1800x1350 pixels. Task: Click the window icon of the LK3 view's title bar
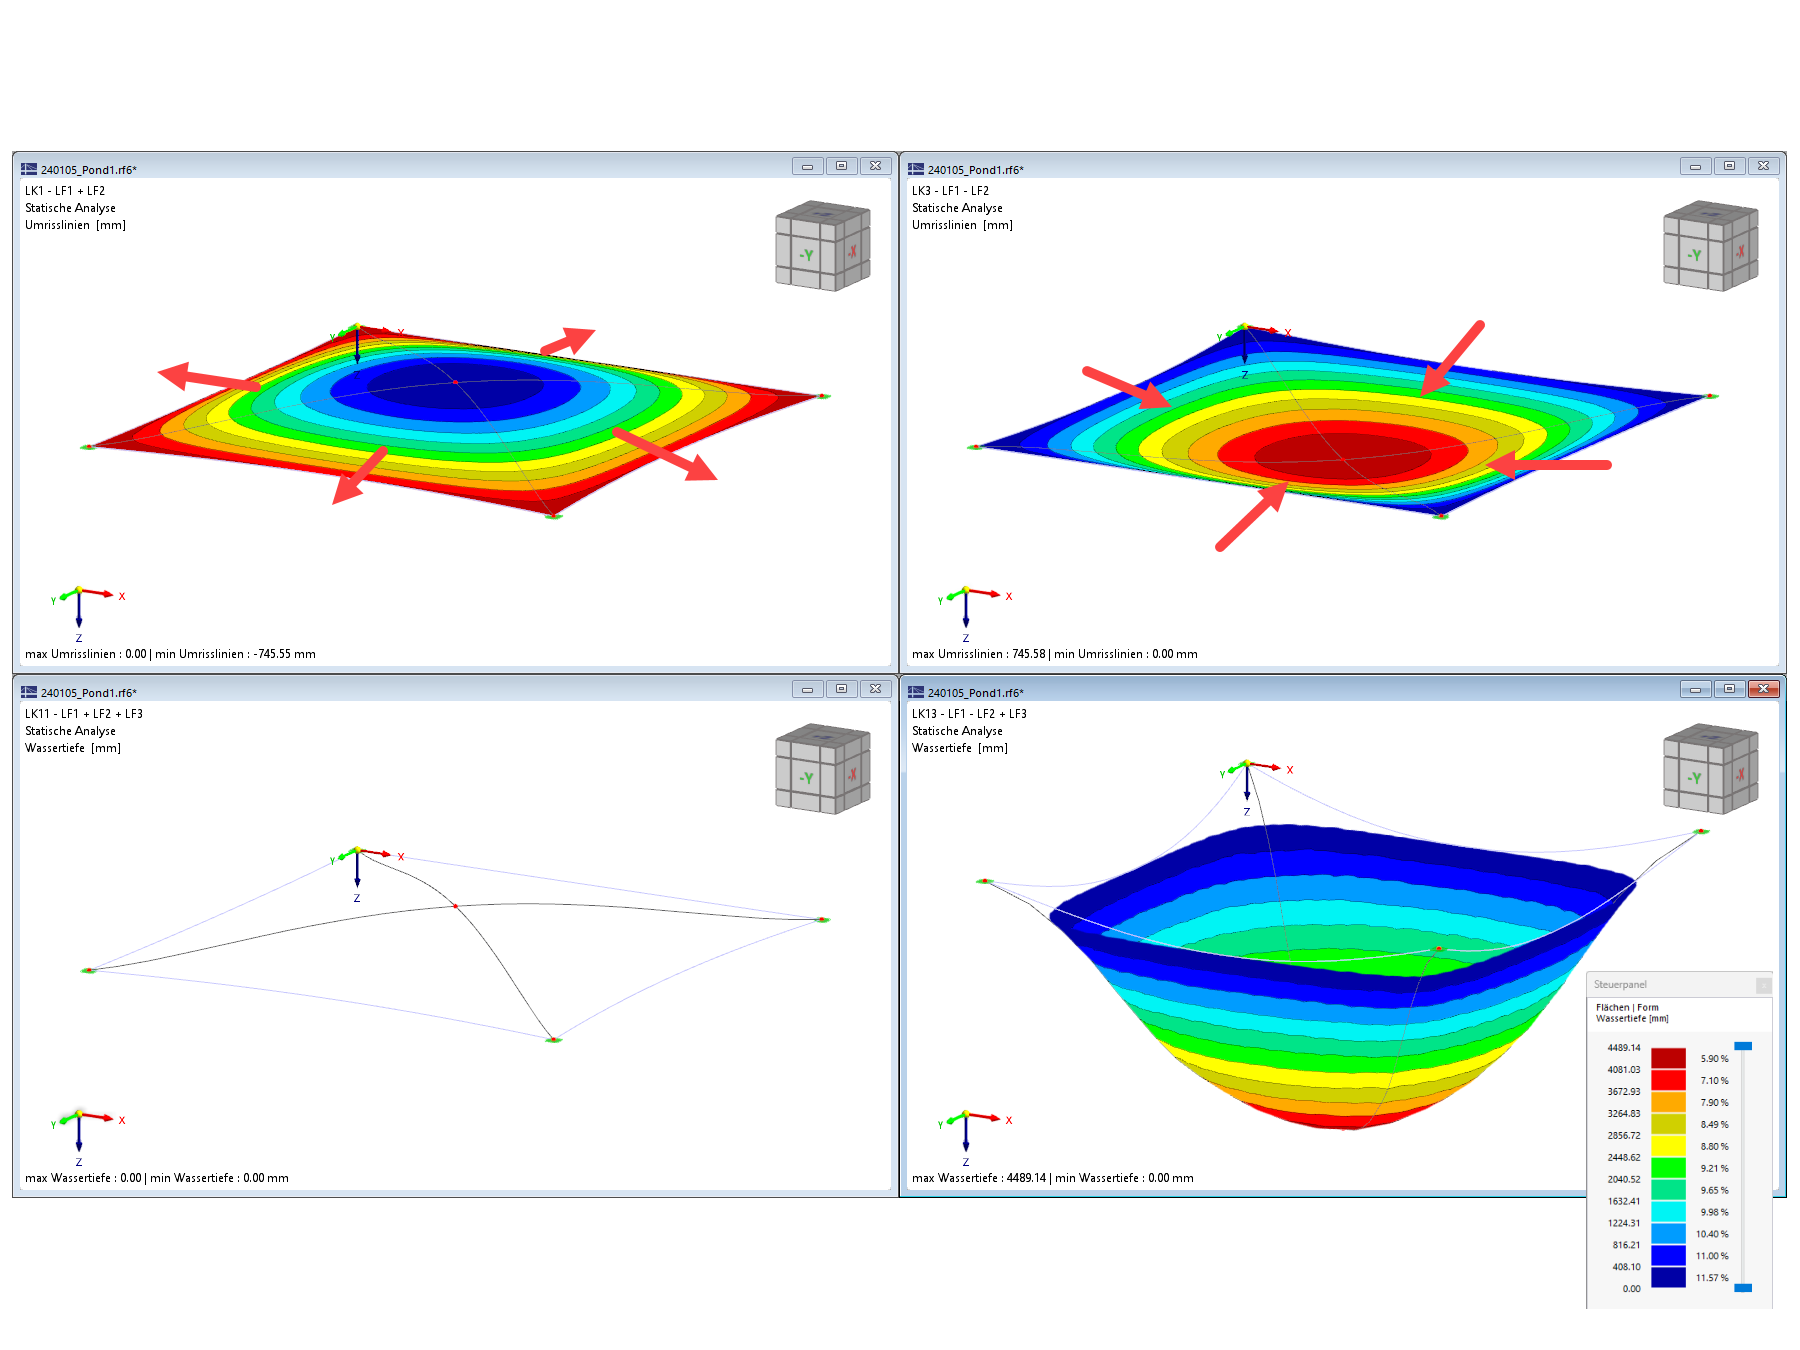[916, 169]
